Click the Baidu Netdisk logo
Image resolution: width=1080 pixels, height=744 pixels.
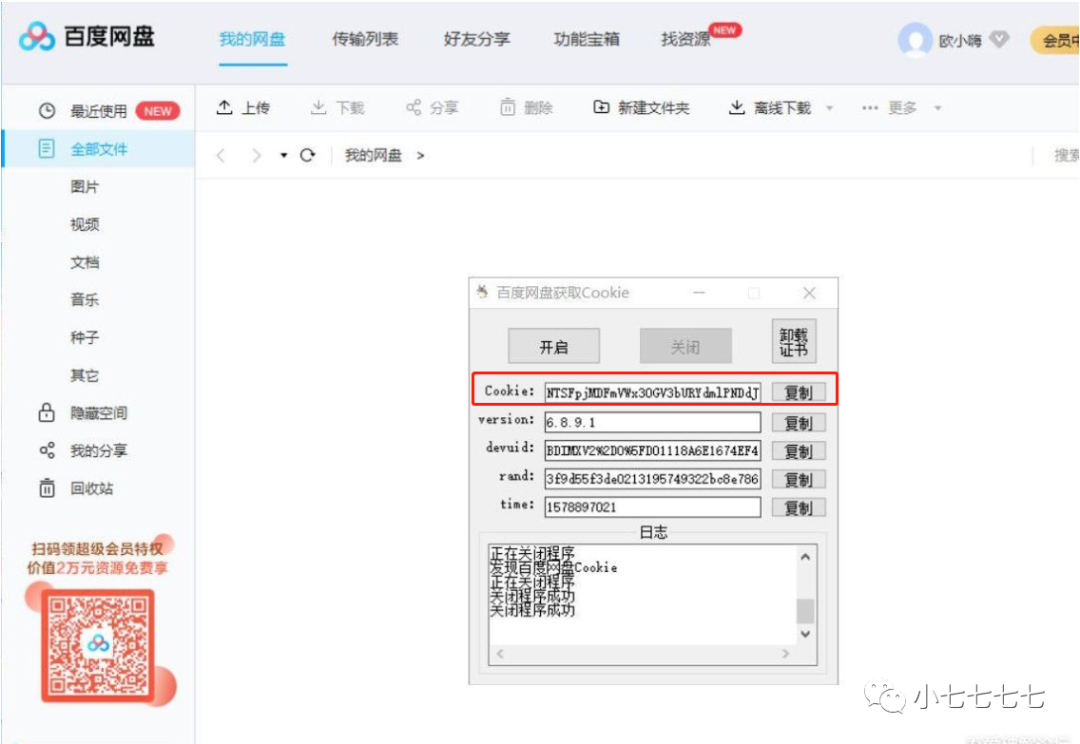tap(87, 37)
